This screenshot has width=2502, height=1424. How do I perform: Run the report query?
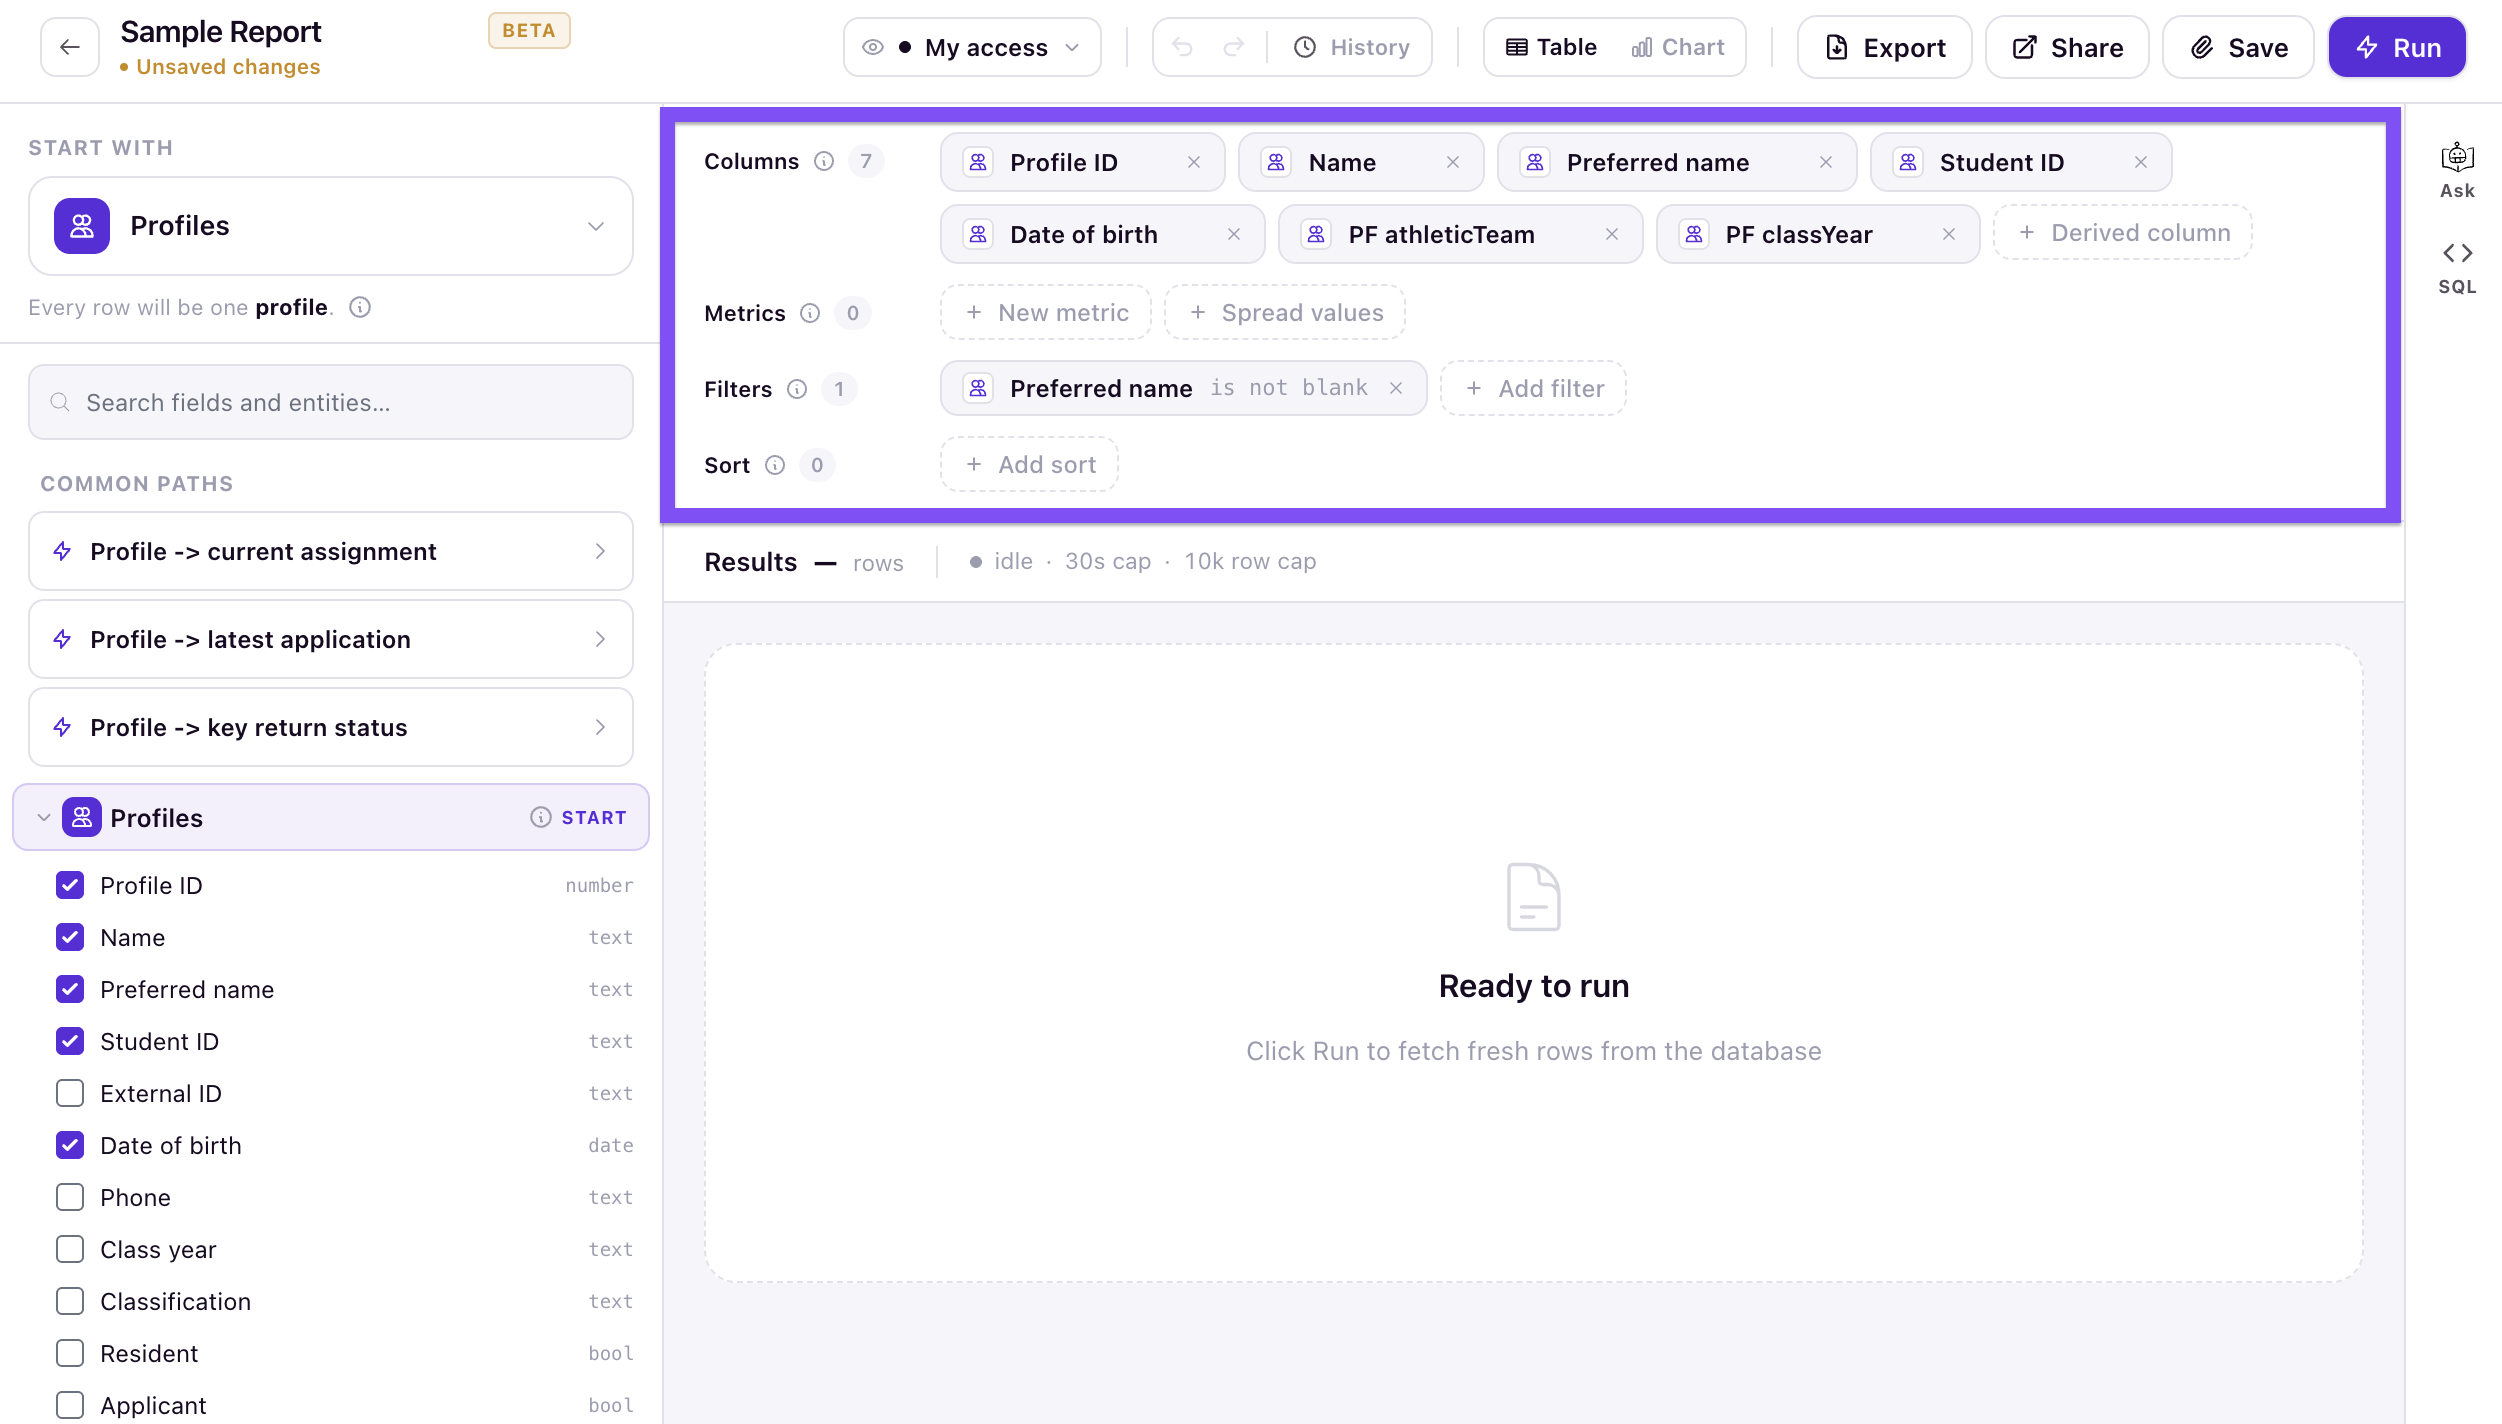(2397, 47)
